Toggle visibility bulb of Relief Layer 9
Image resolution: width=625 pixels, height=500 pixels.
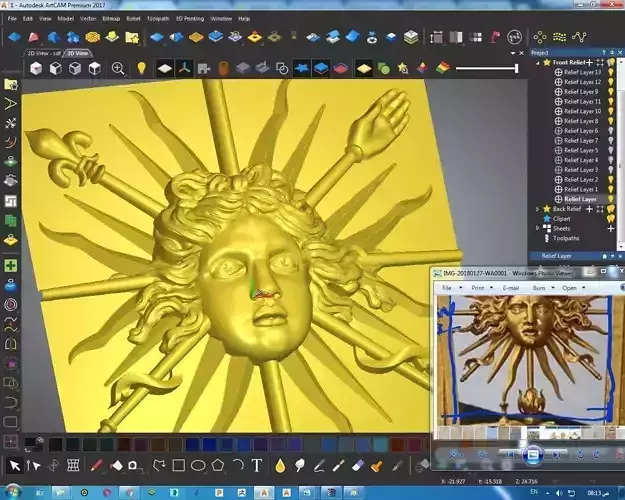[x=610, y=92]
